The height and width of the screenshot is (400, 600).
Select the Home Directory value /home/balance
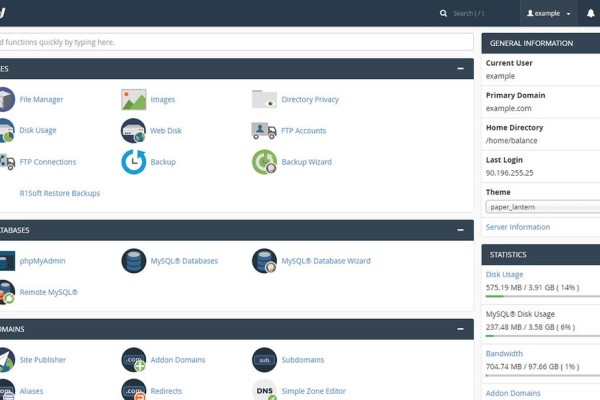512,140
